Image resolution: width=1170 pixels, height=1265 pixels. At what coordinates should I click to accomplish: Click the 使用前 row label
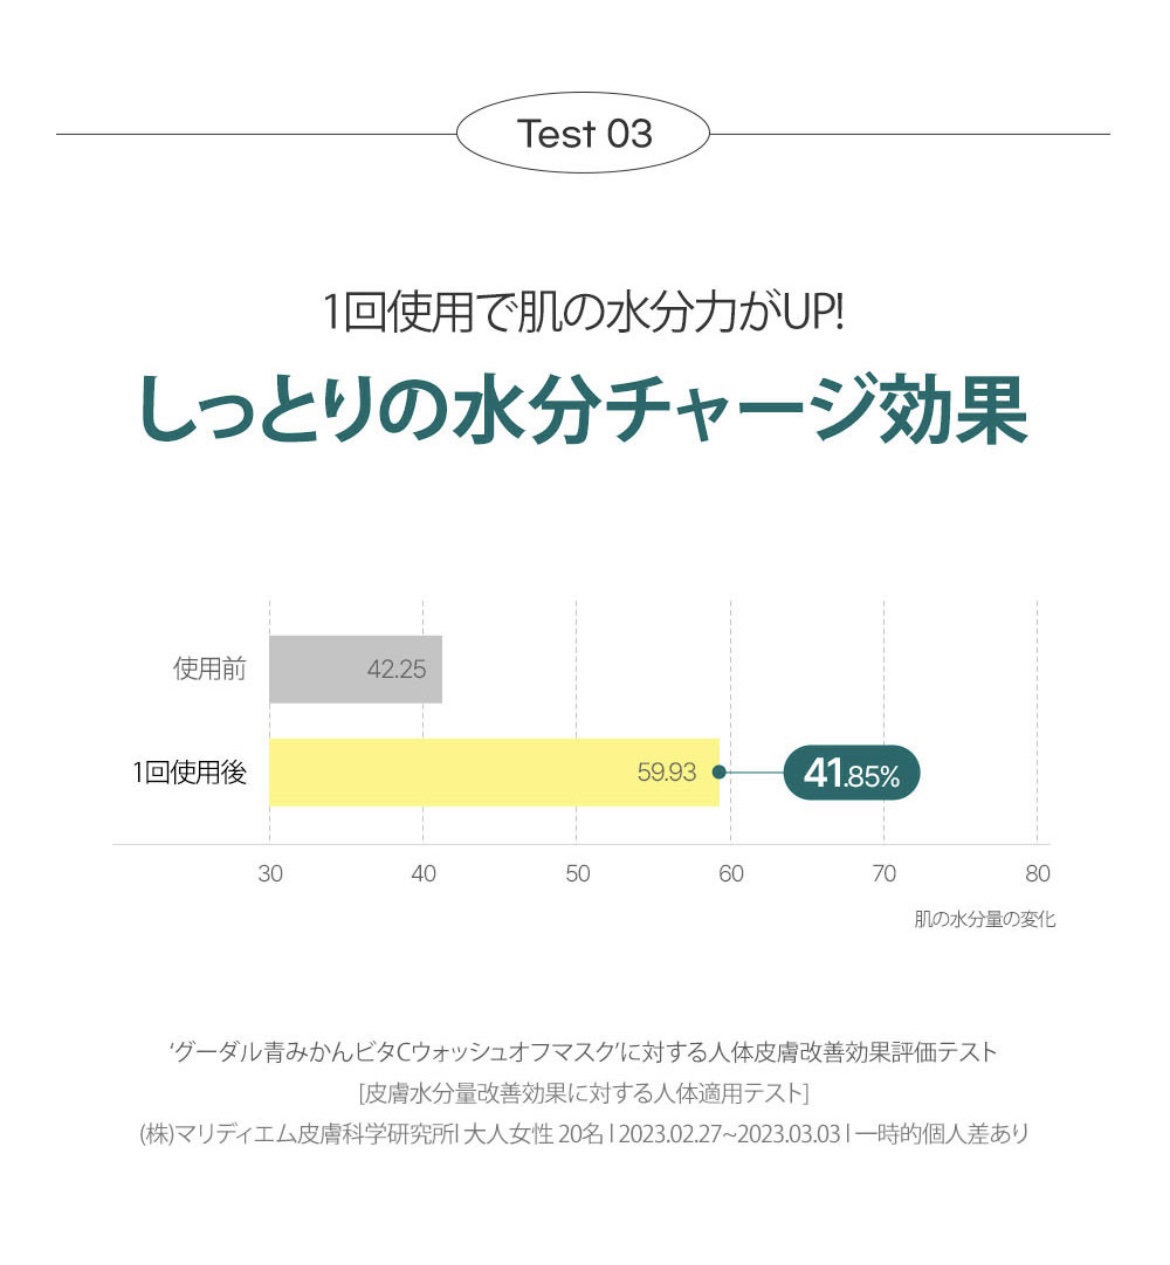click(209, 669)
